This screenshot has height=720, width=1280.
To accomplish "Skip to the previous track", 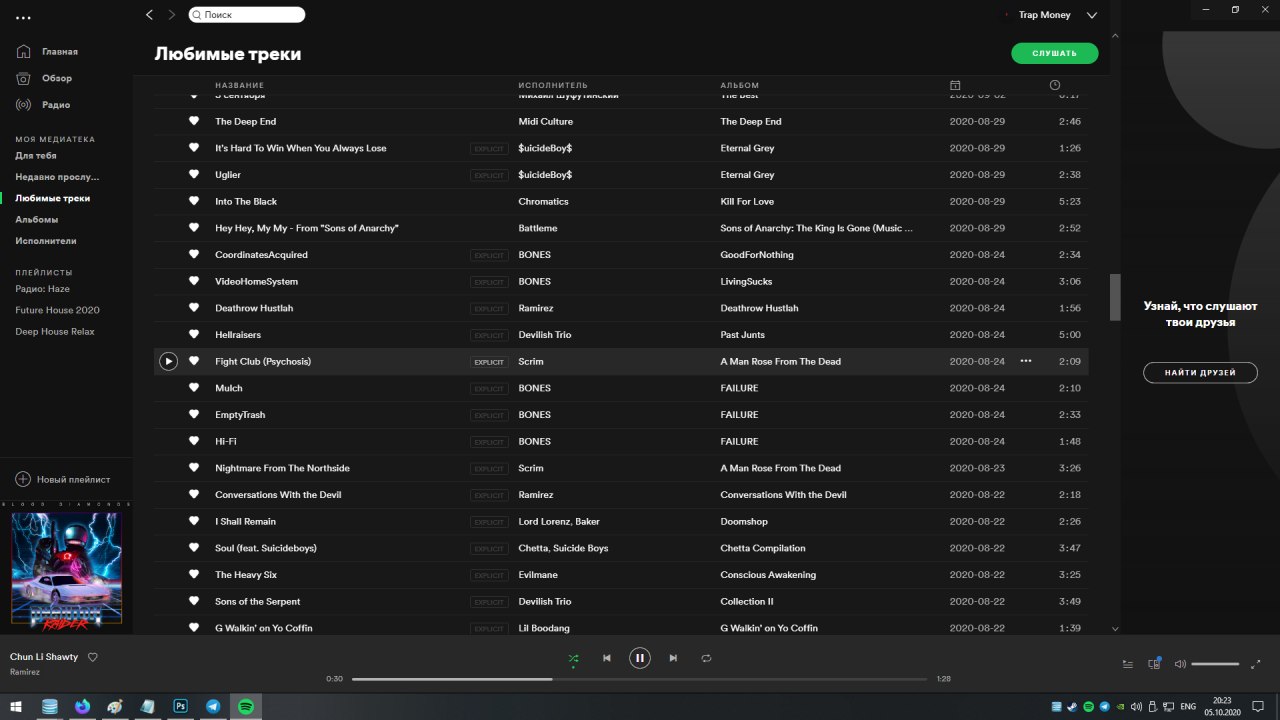I will point(606,658).
